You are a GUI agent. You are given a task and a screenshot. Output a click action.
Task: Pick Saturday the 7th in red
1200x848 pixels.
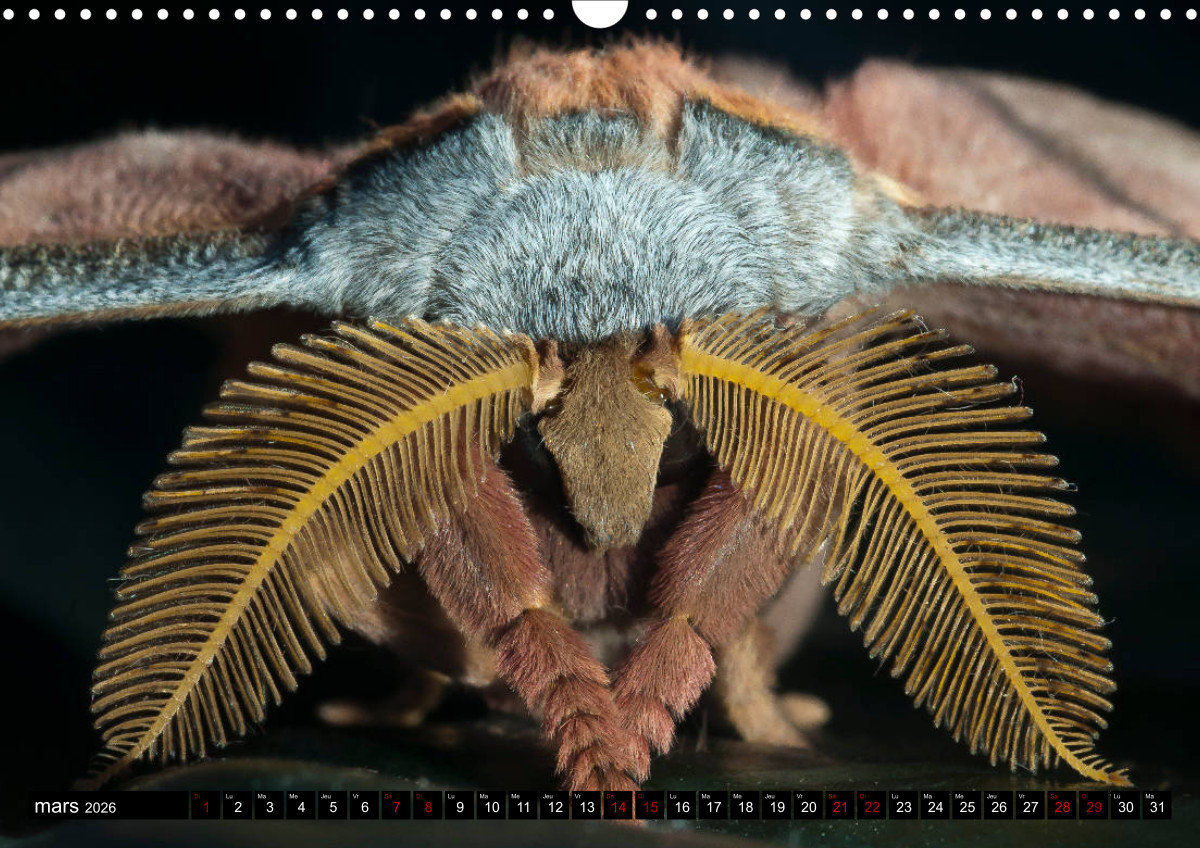point(396,807)
